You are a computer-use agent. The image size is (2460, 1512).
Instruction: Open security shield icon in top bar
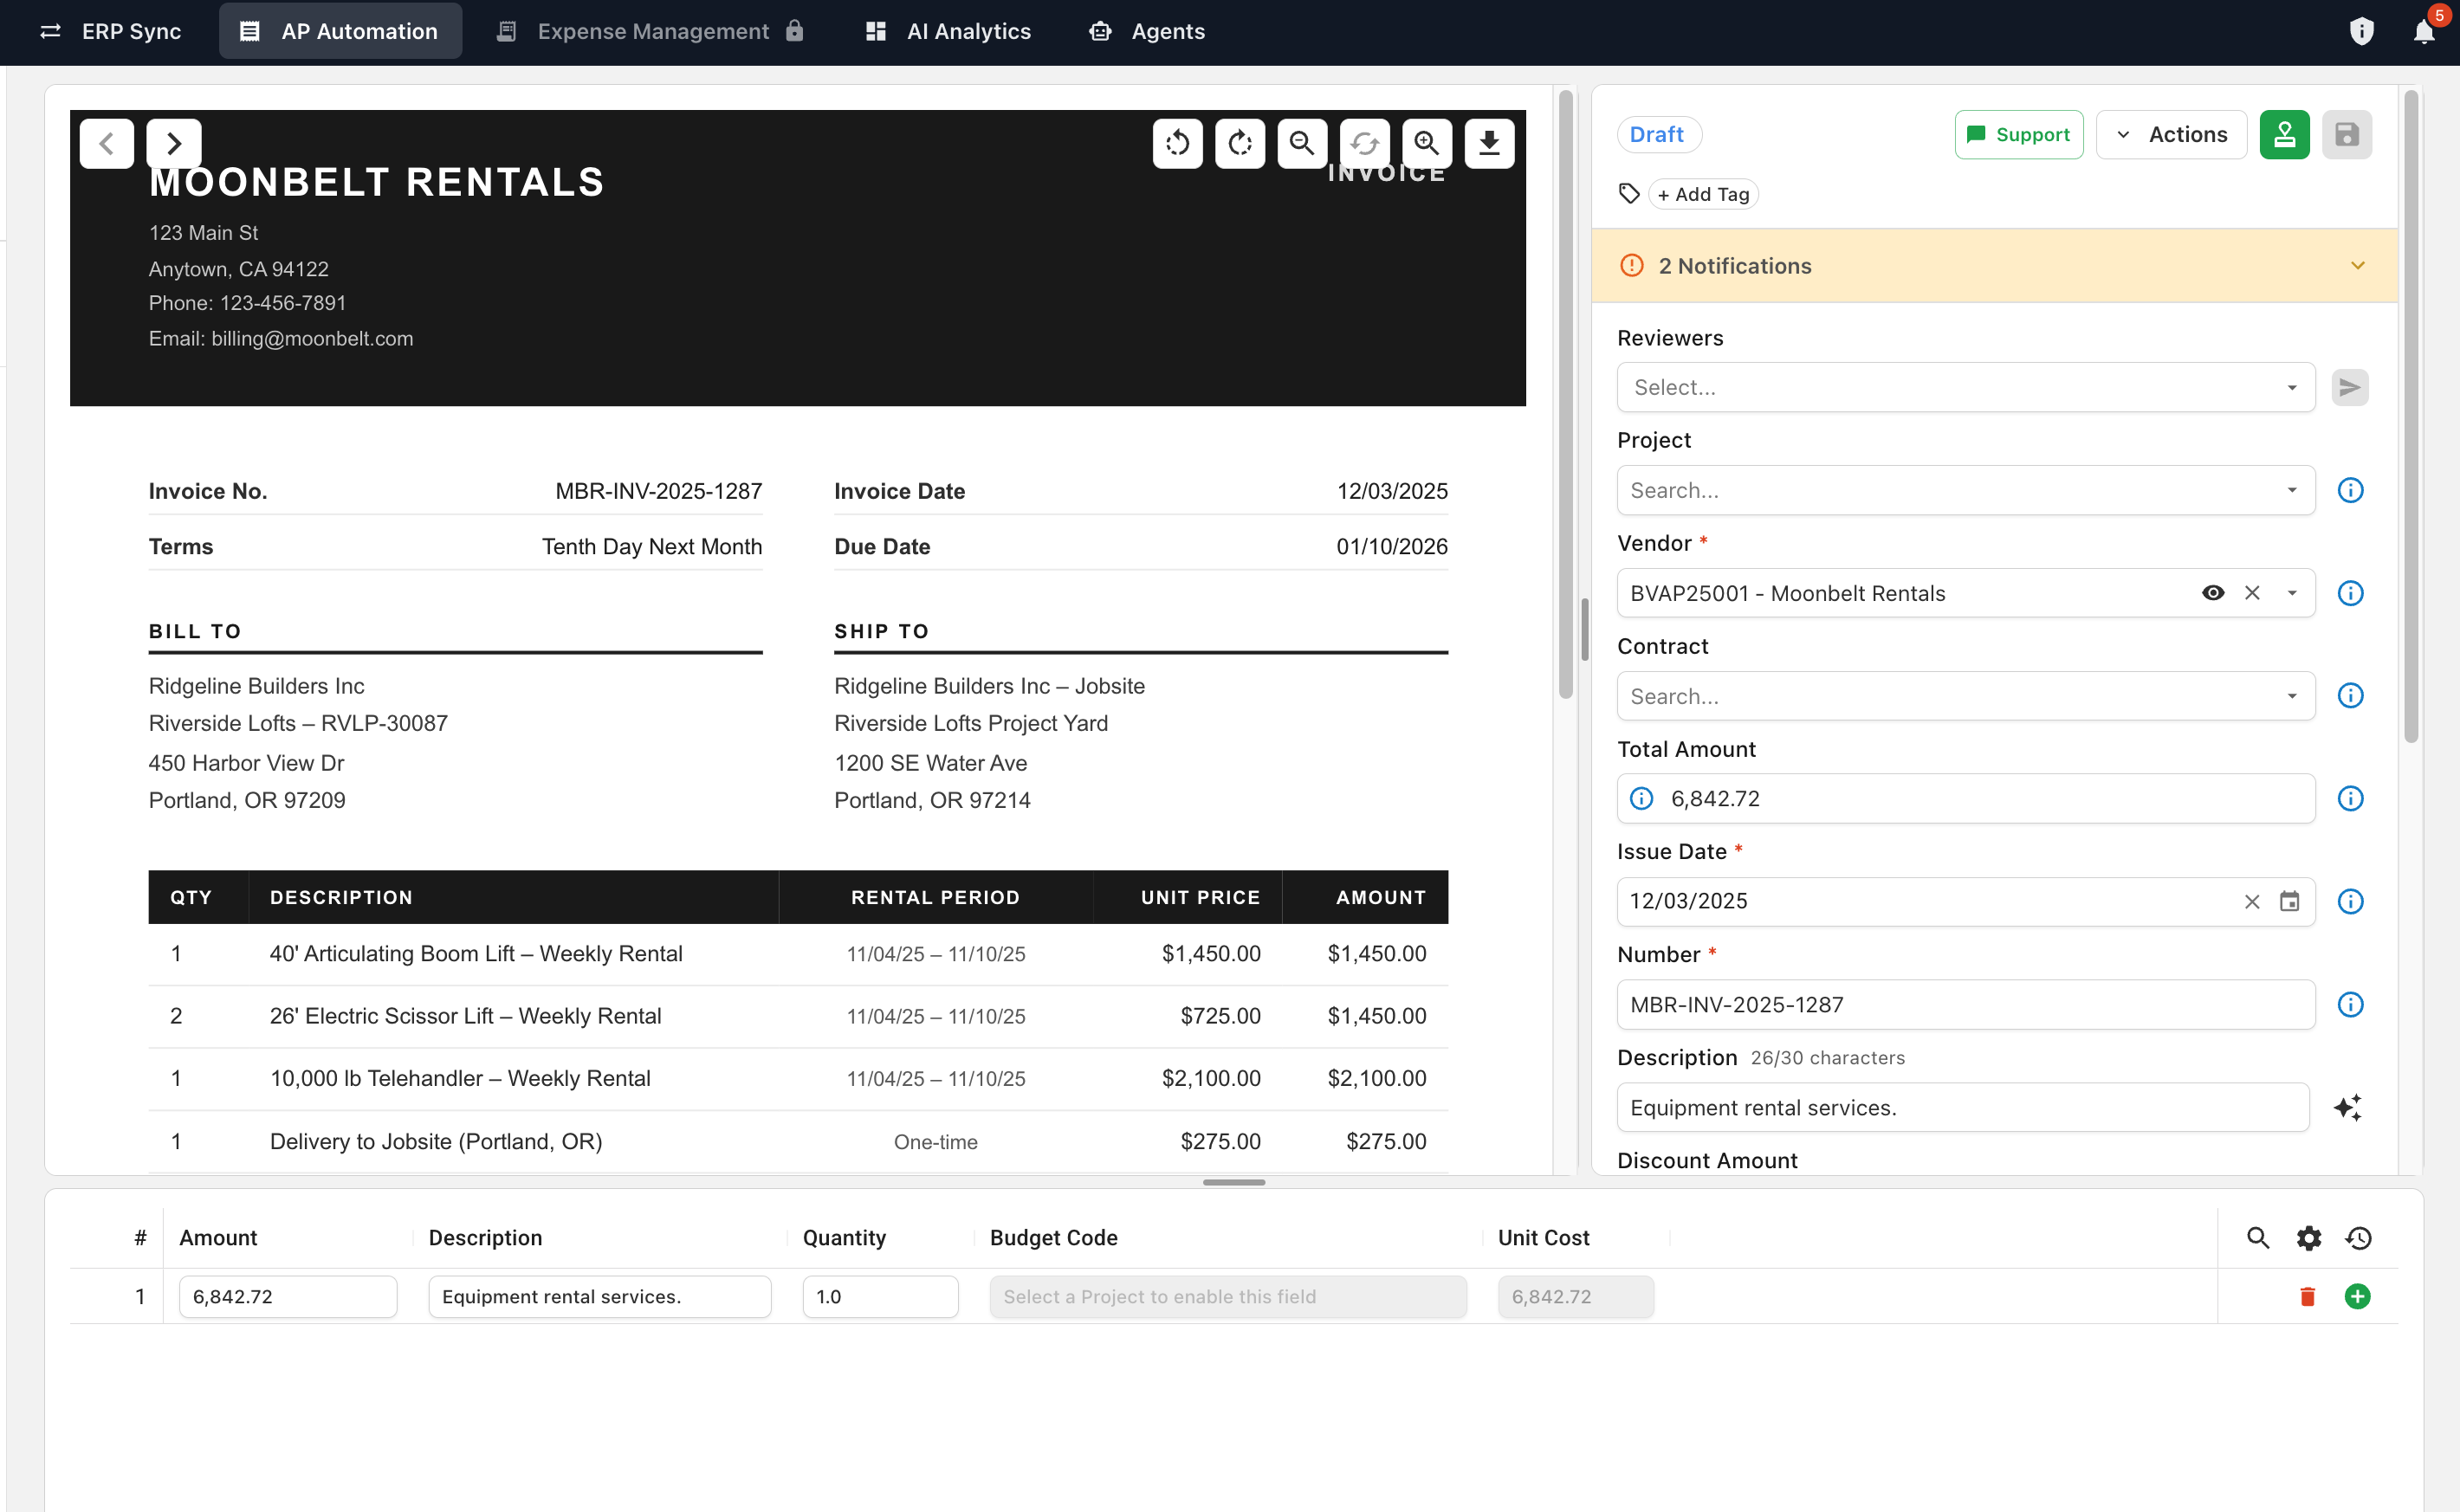click(x=2362, y=32)
